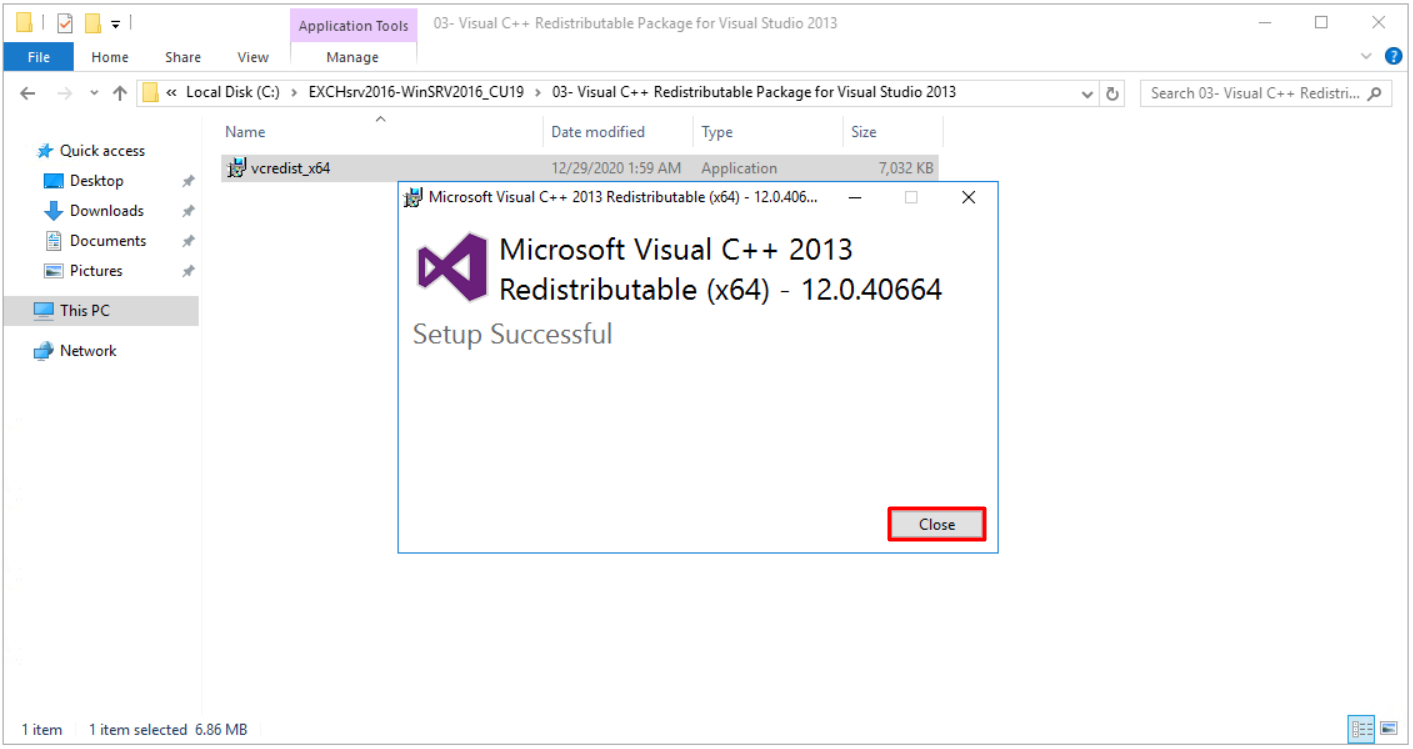The image size is (1413, 749).
Task: Open Explorer Help question mark icon
Action: pos(1393,56)
